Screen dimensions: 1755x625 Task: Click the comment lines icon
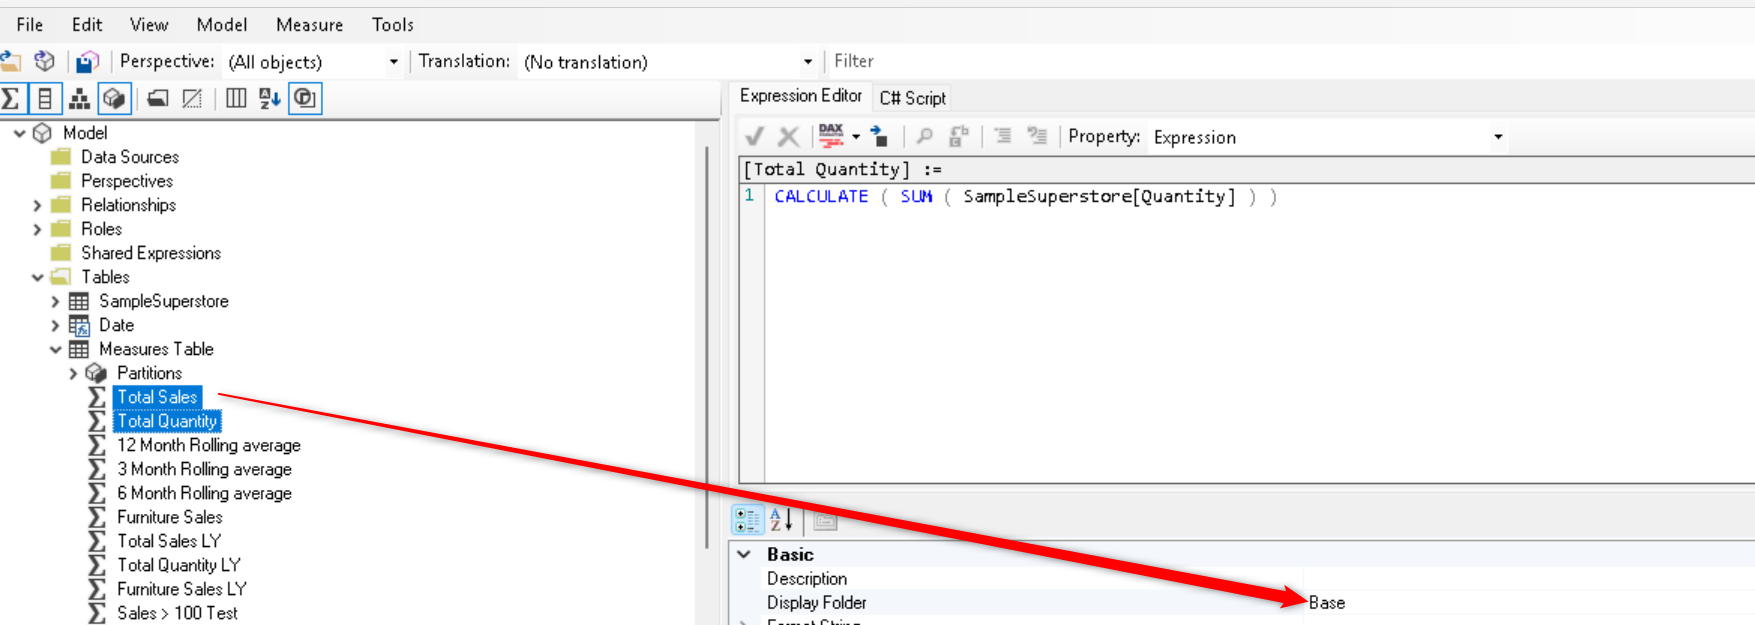tap(1003, 136)
